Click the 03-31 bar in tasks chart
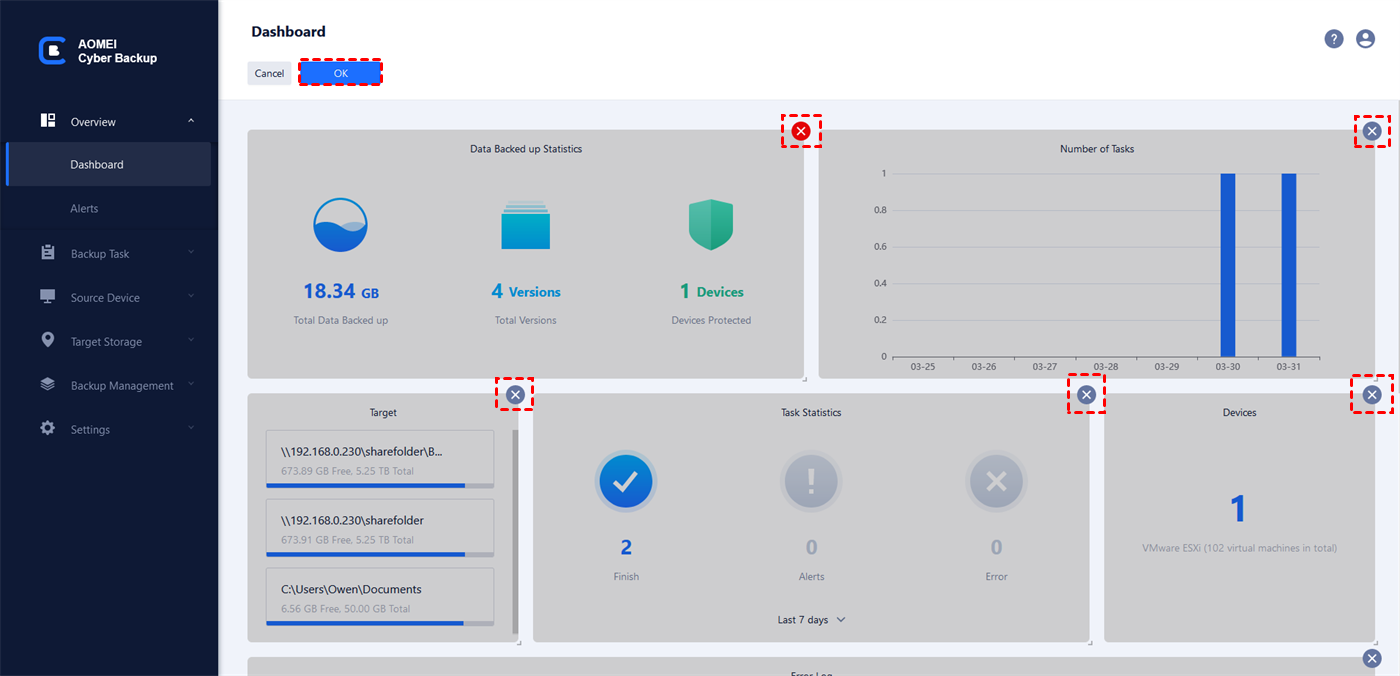This screenshot has height=676, width=1400. (1289, 265)
